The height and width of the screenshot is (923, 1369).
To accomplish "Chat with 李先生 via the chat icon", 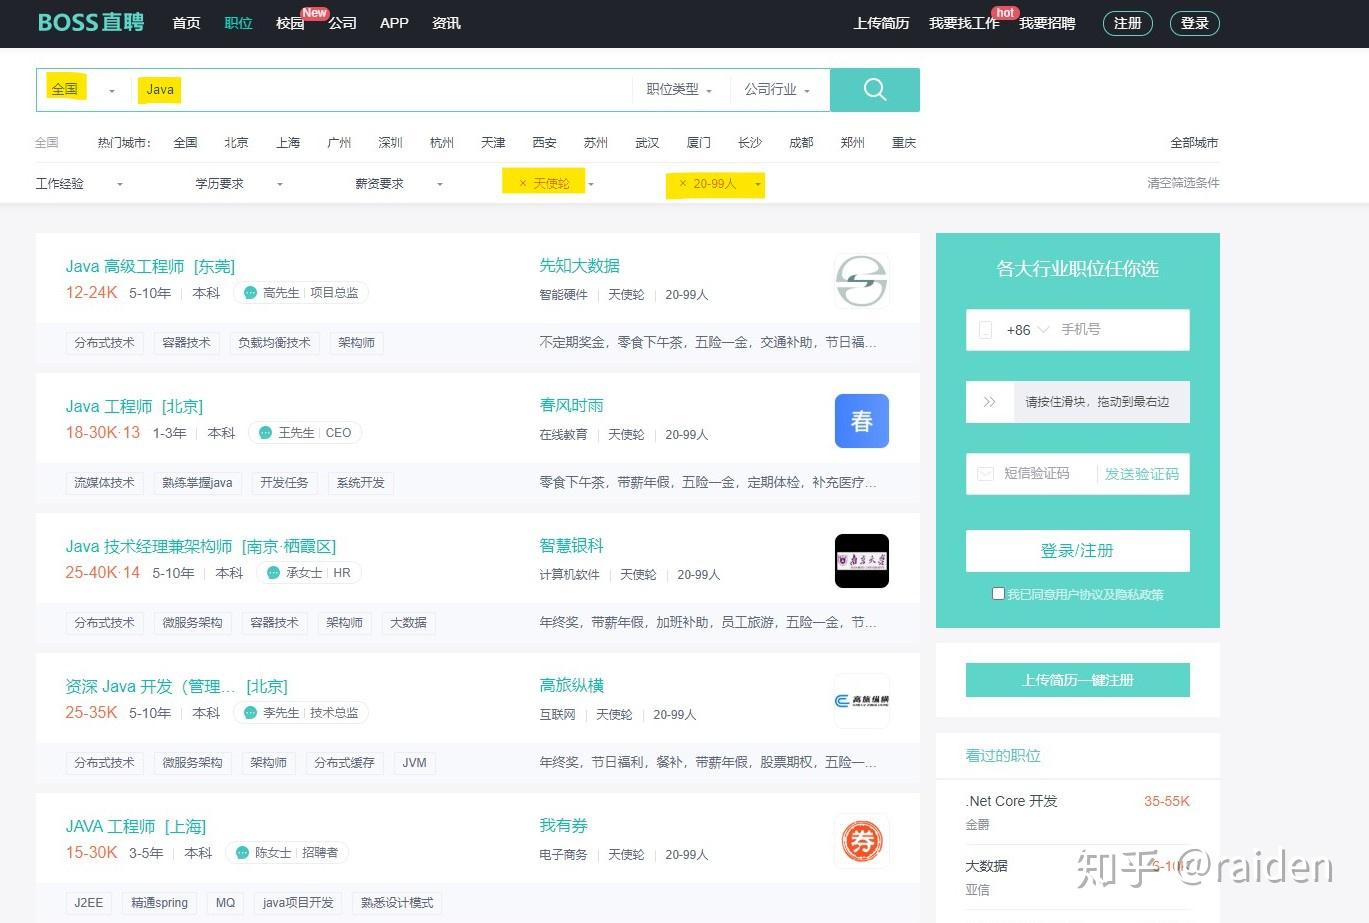I will coord(250,713).
